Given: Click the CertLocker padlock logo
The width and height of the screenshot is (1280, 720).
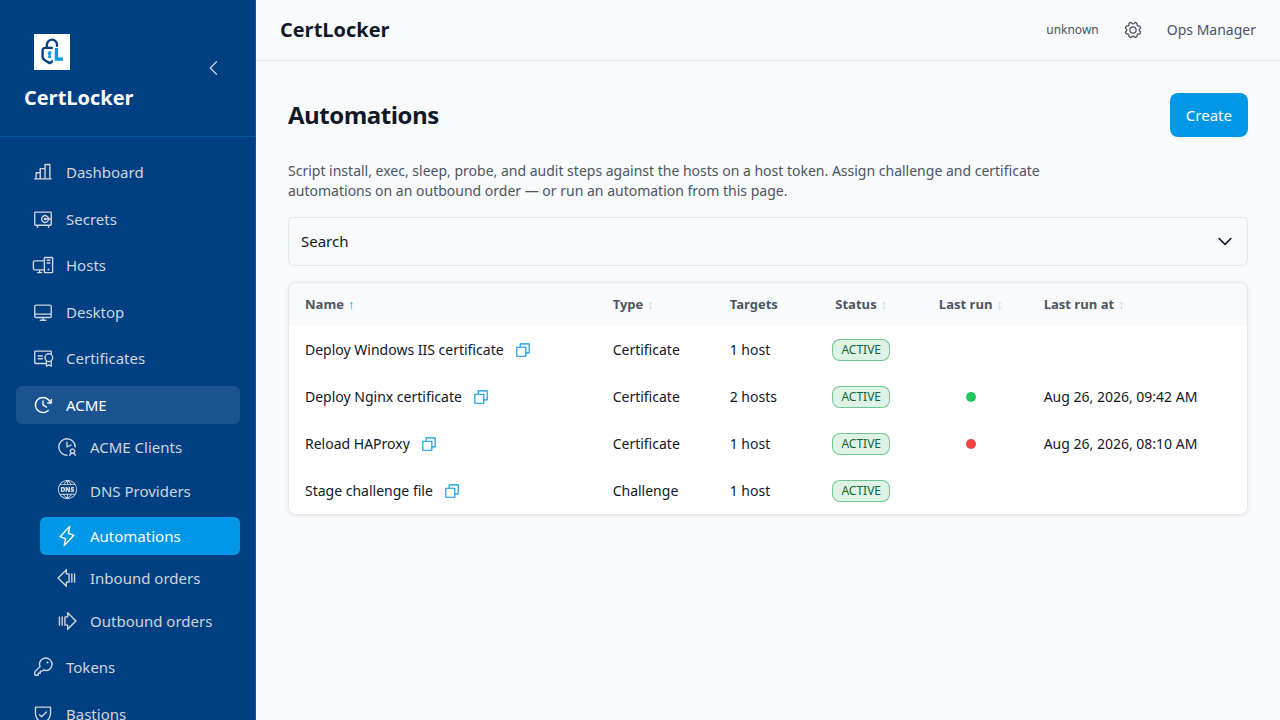Looking at the screenshot, I should (52, 52).
